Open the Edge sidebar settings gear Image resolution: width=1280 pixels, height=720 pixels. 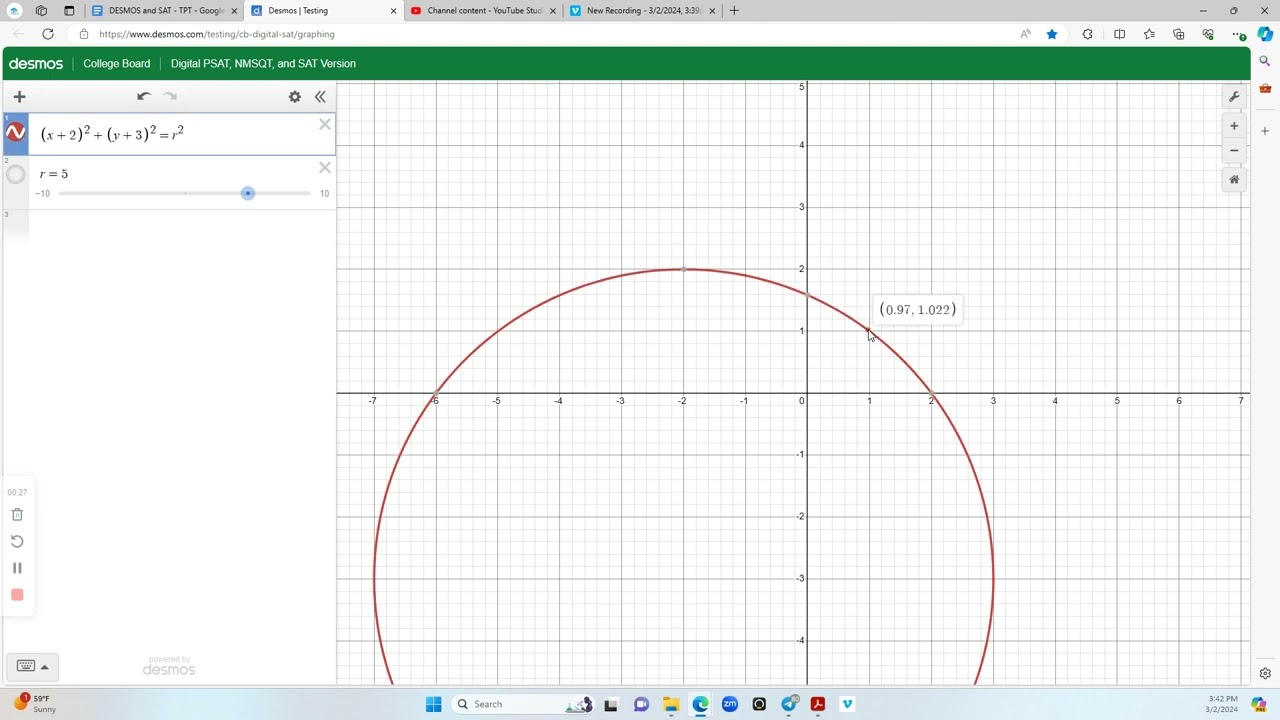[x=1265, y=673]
